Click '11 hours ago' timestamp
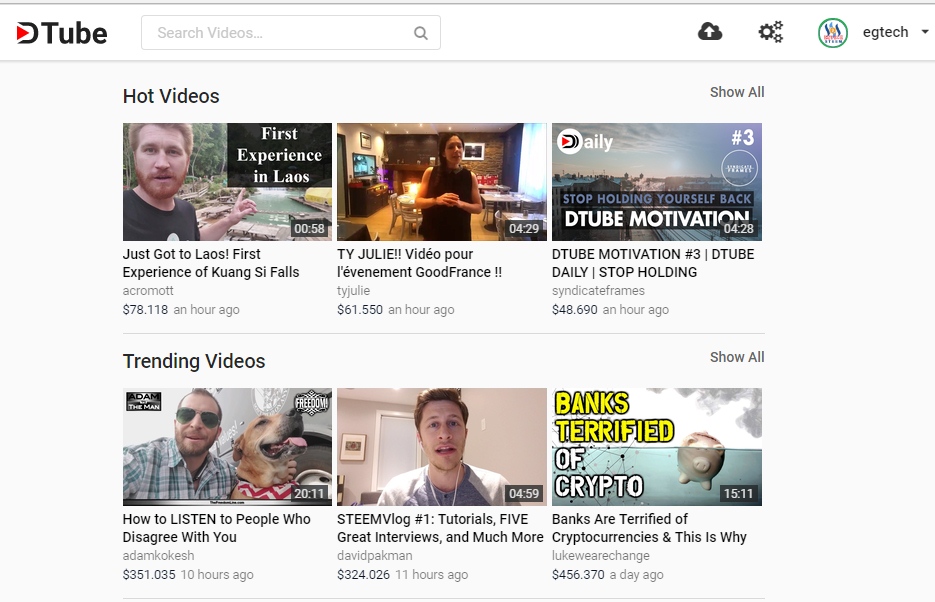This screenshot has width=935, height=602. 432,575
